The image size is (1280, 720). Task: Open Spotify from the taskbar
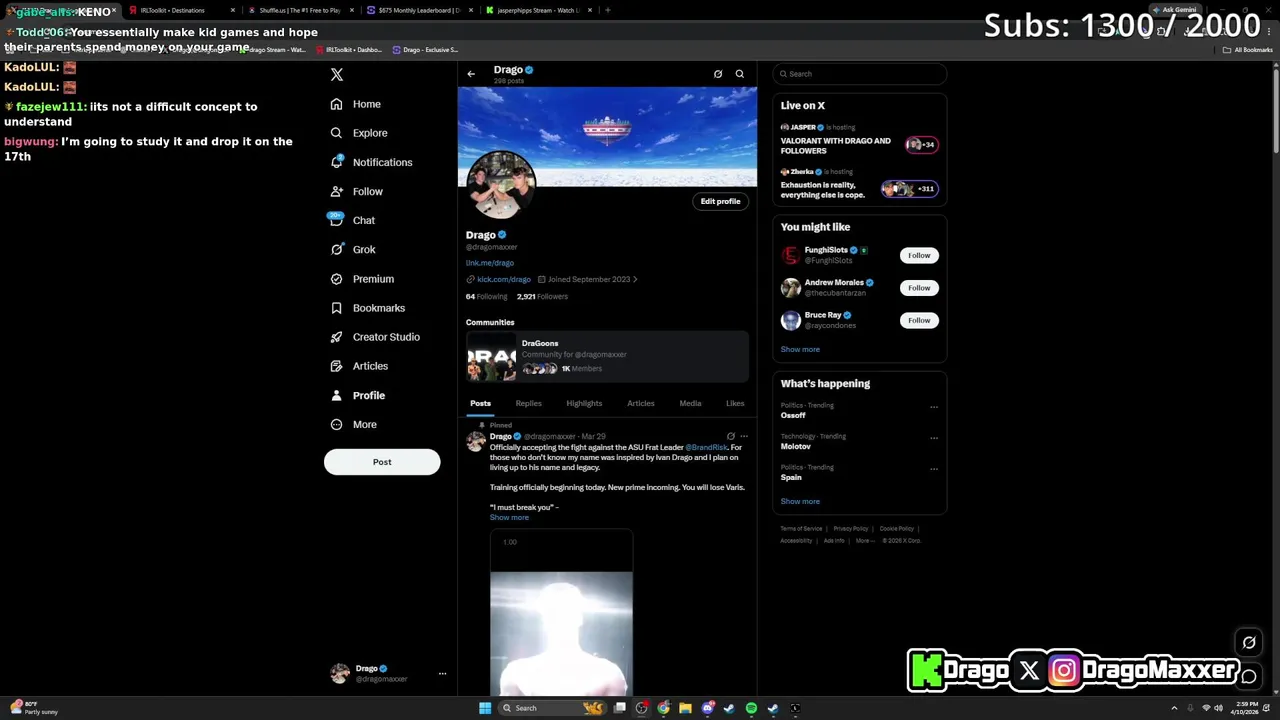[x=751, y=708]
